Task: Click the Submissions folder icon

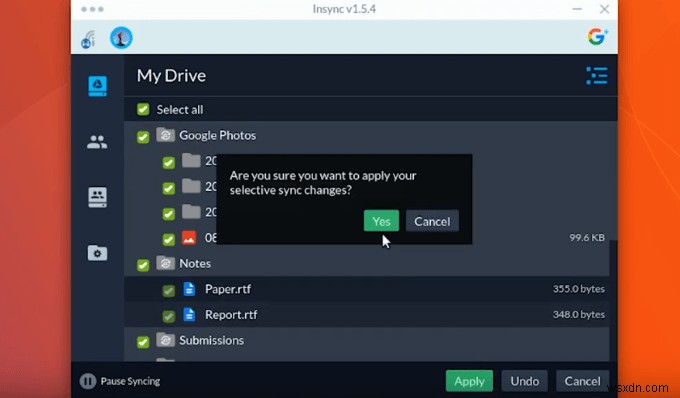Action: [x=165, y=339]
